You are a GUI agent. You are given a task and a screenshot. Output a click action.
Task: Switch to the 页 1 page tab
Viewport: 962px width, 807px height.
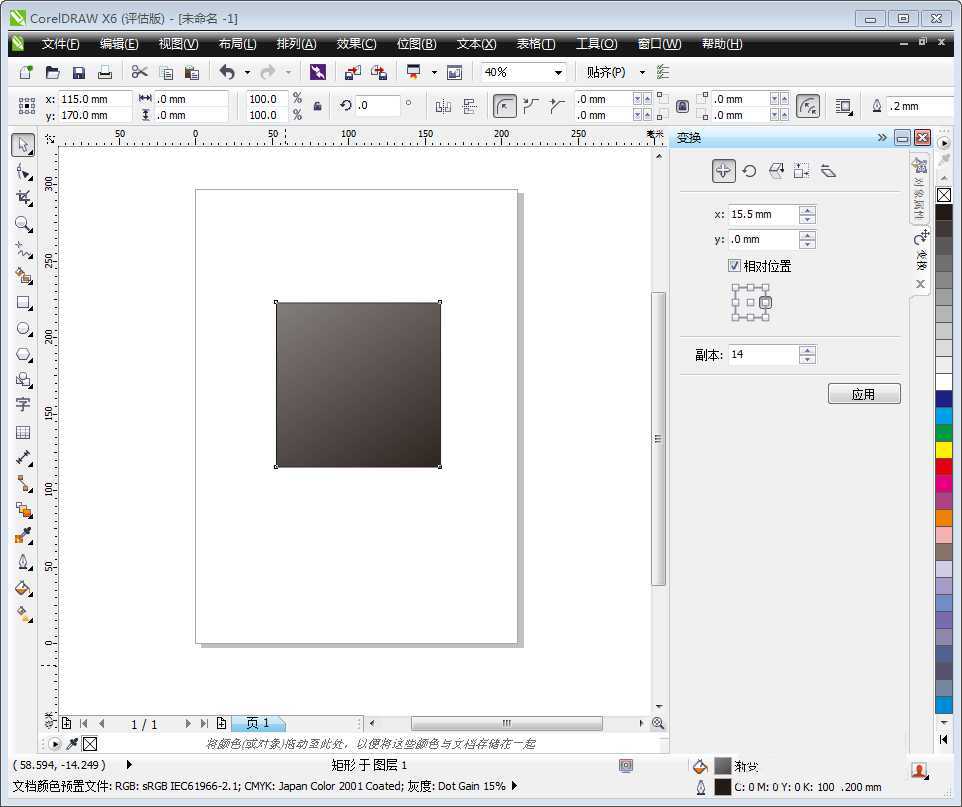[258, 723]
